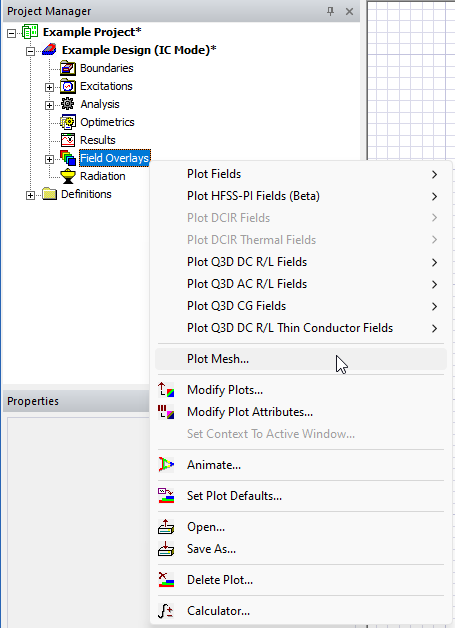Select the Results tree item
455x628 pixels.
(98, 140)
